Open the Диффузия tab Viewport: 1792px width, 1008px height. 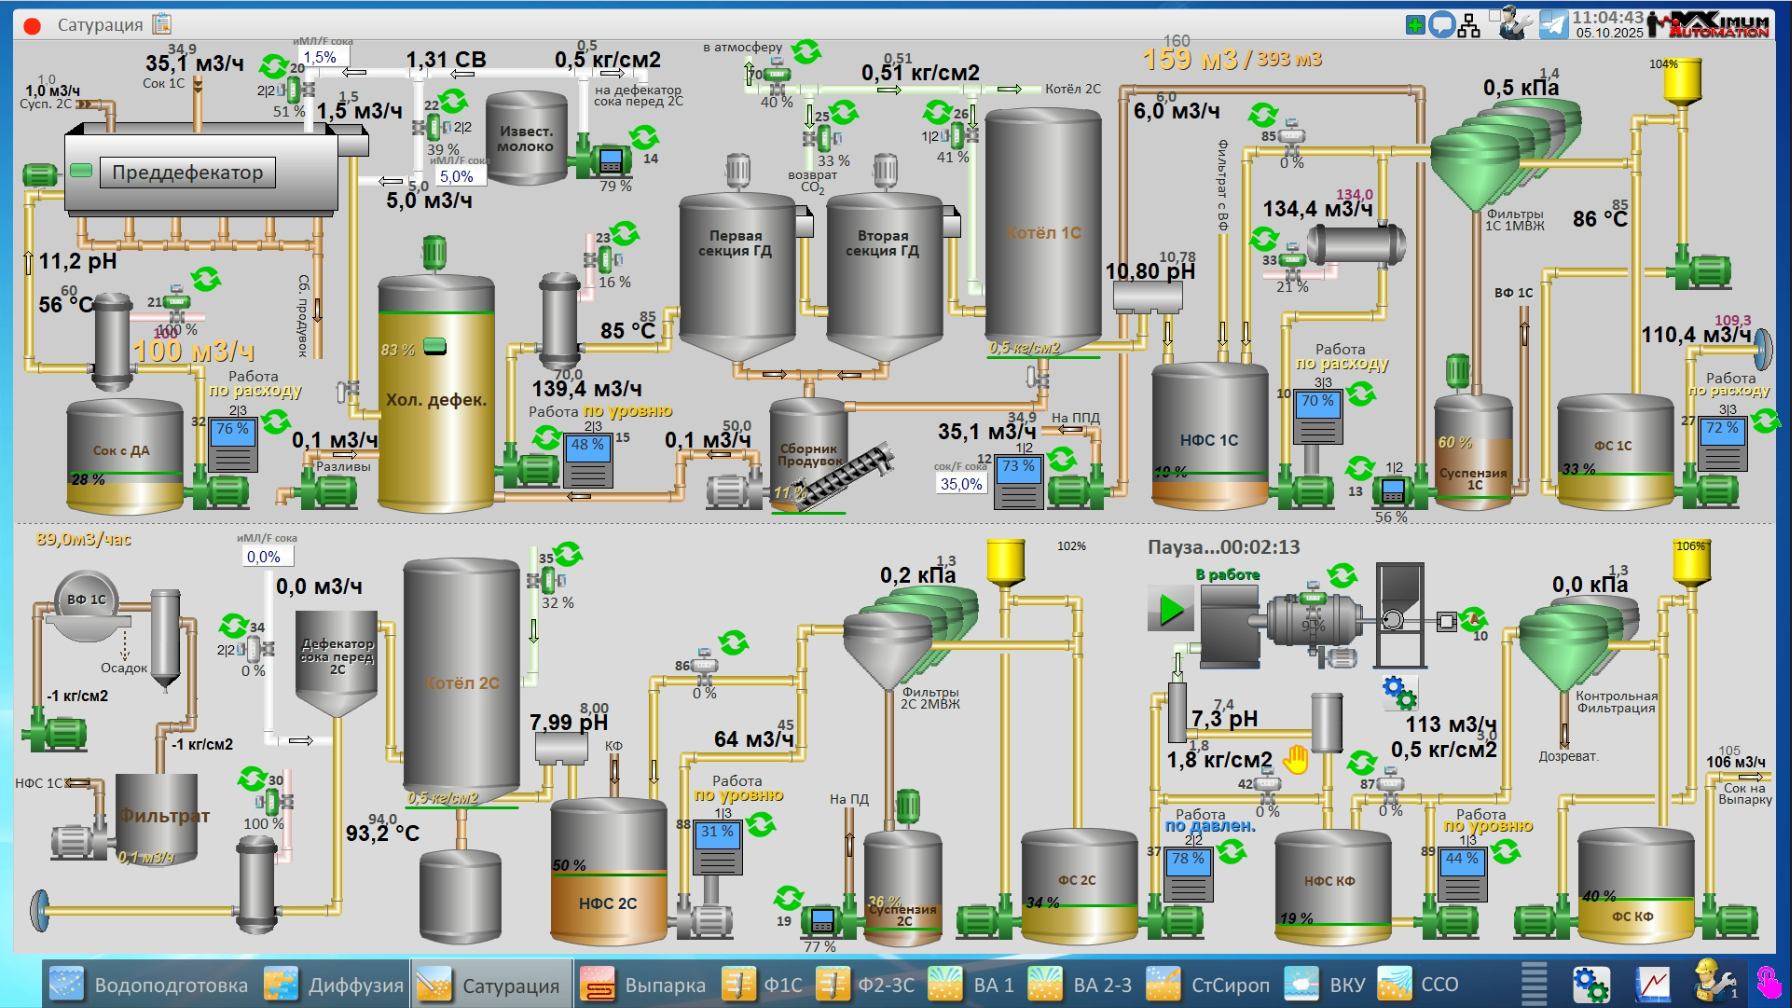coord(336,985)
